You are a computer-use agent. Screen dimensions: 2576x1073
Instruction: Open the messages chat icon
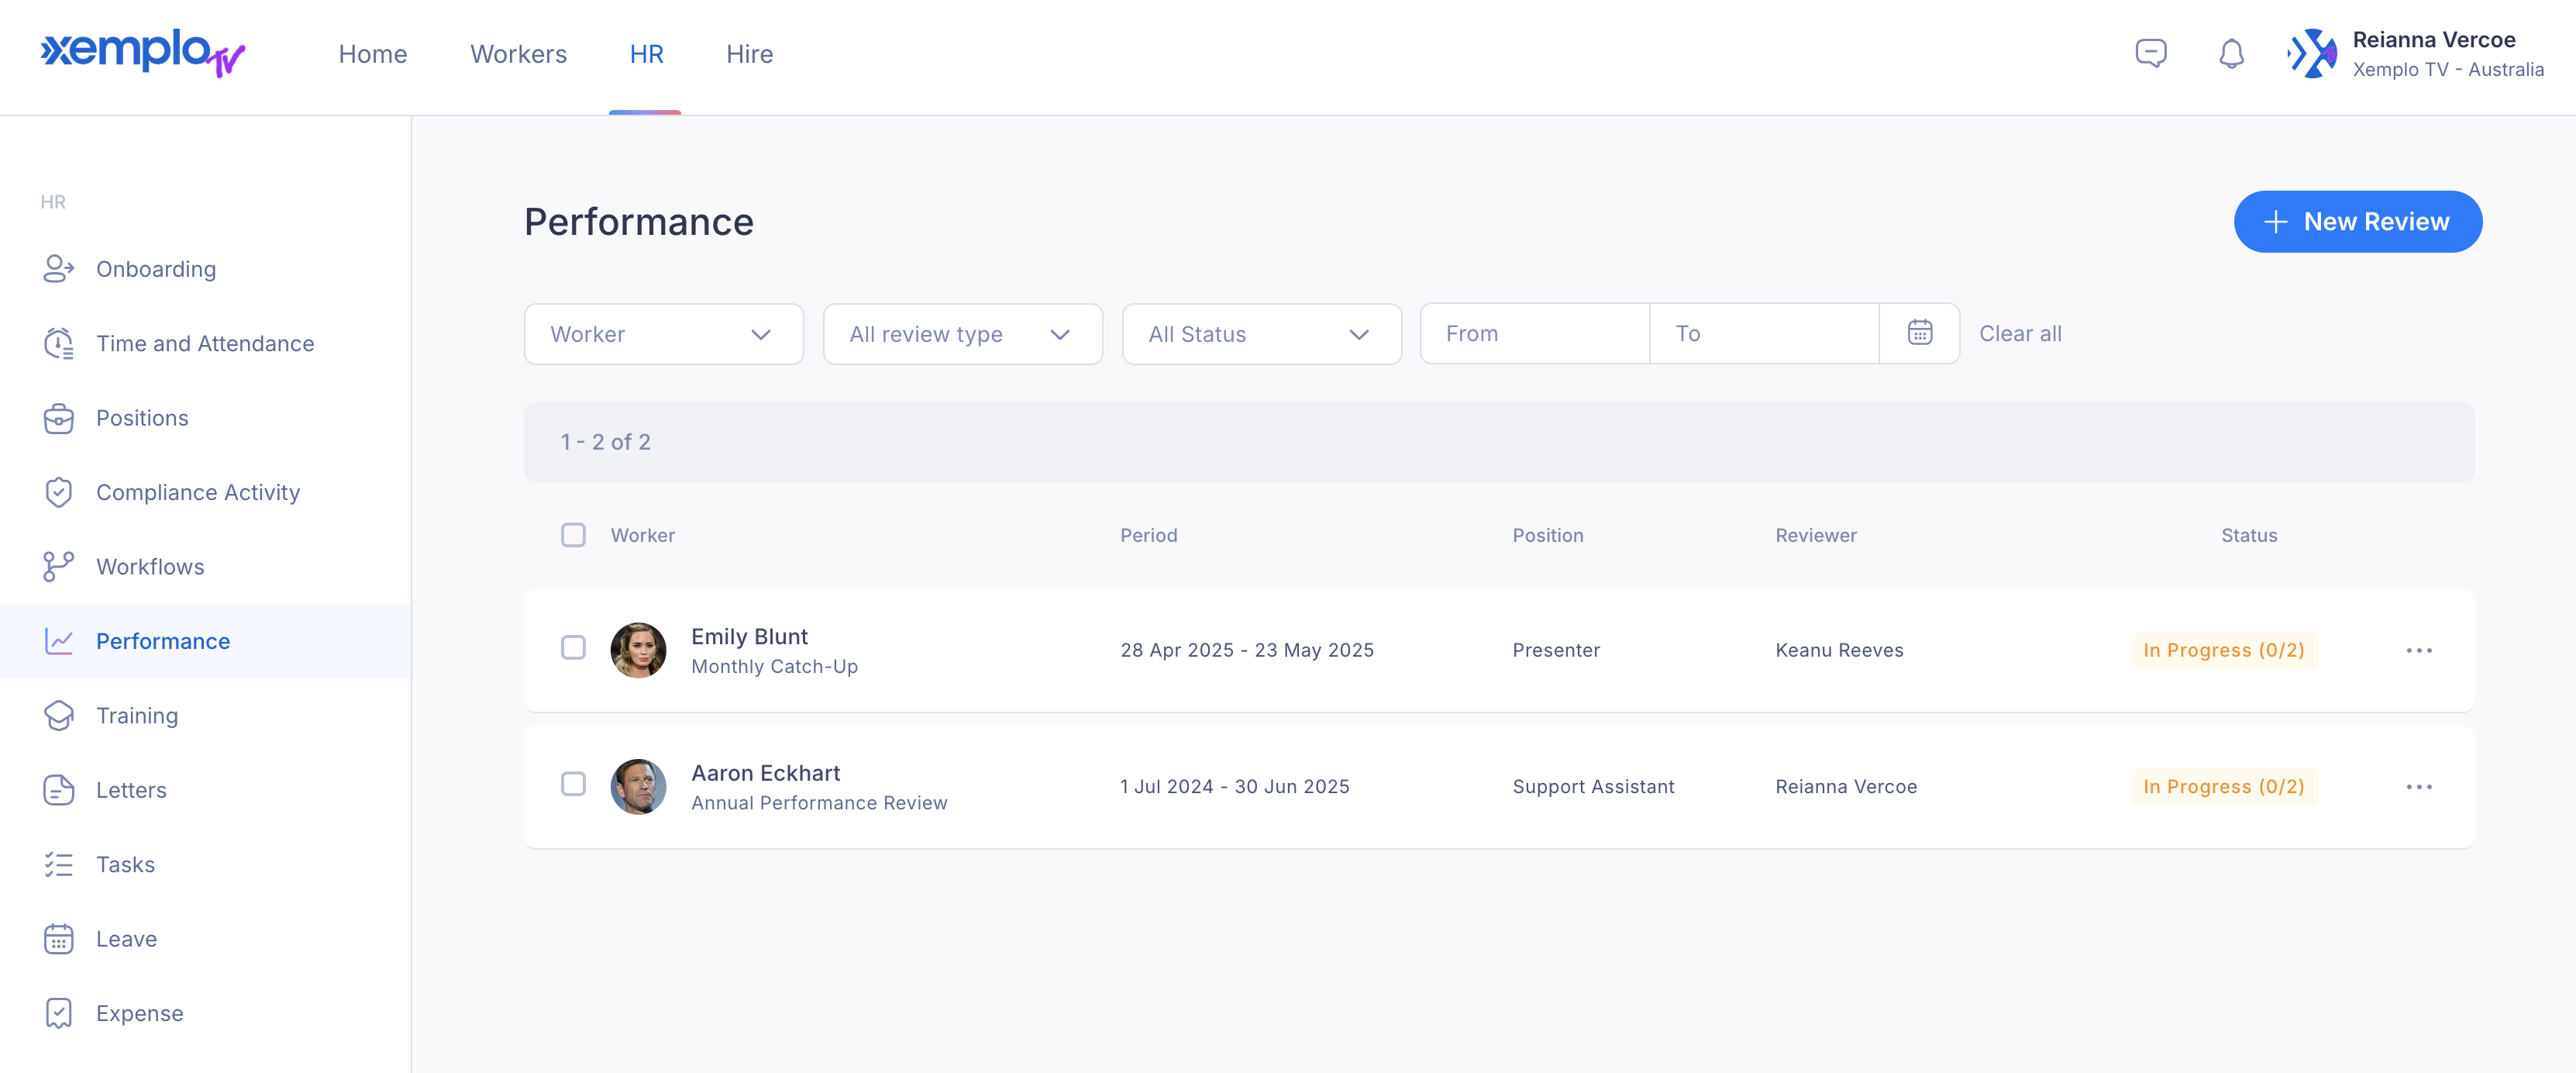(2151, 53)
